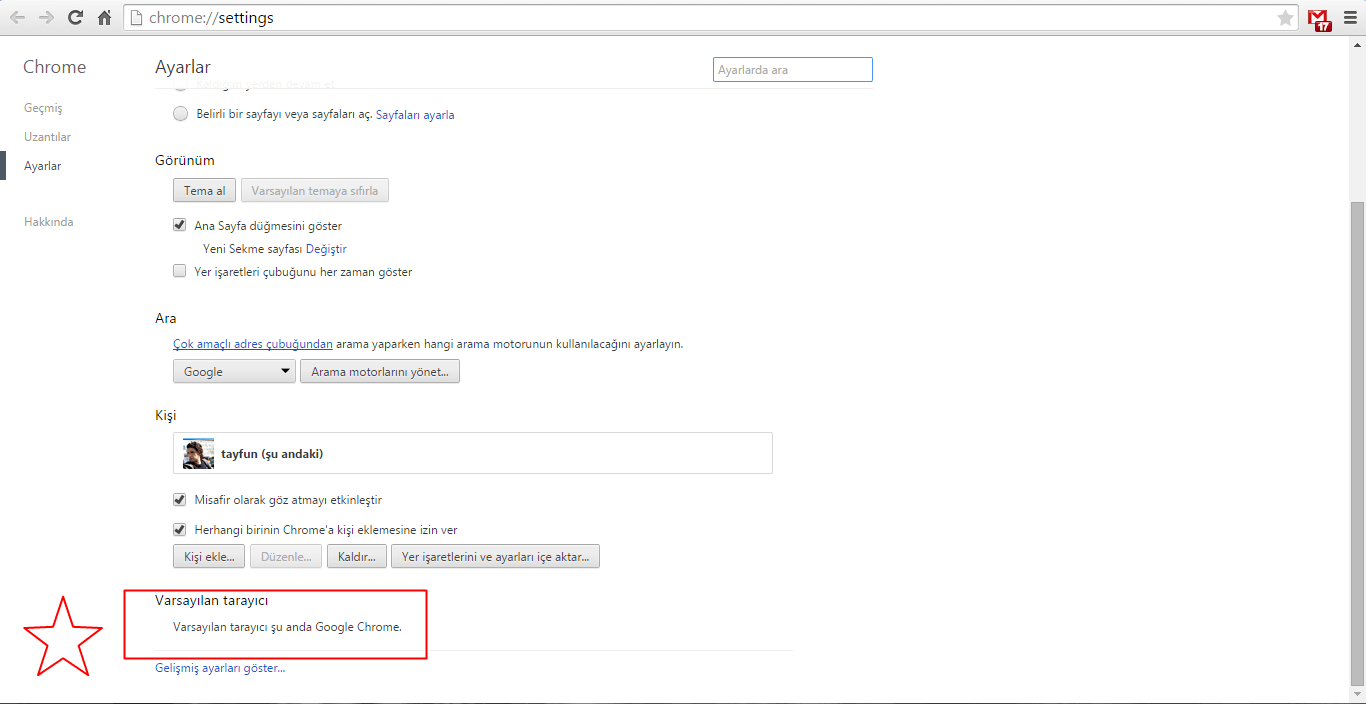The height and width of the screenshot is (704, 1366).
Task: Click the 'Chrome' title in sidebar
Action: 55,67
